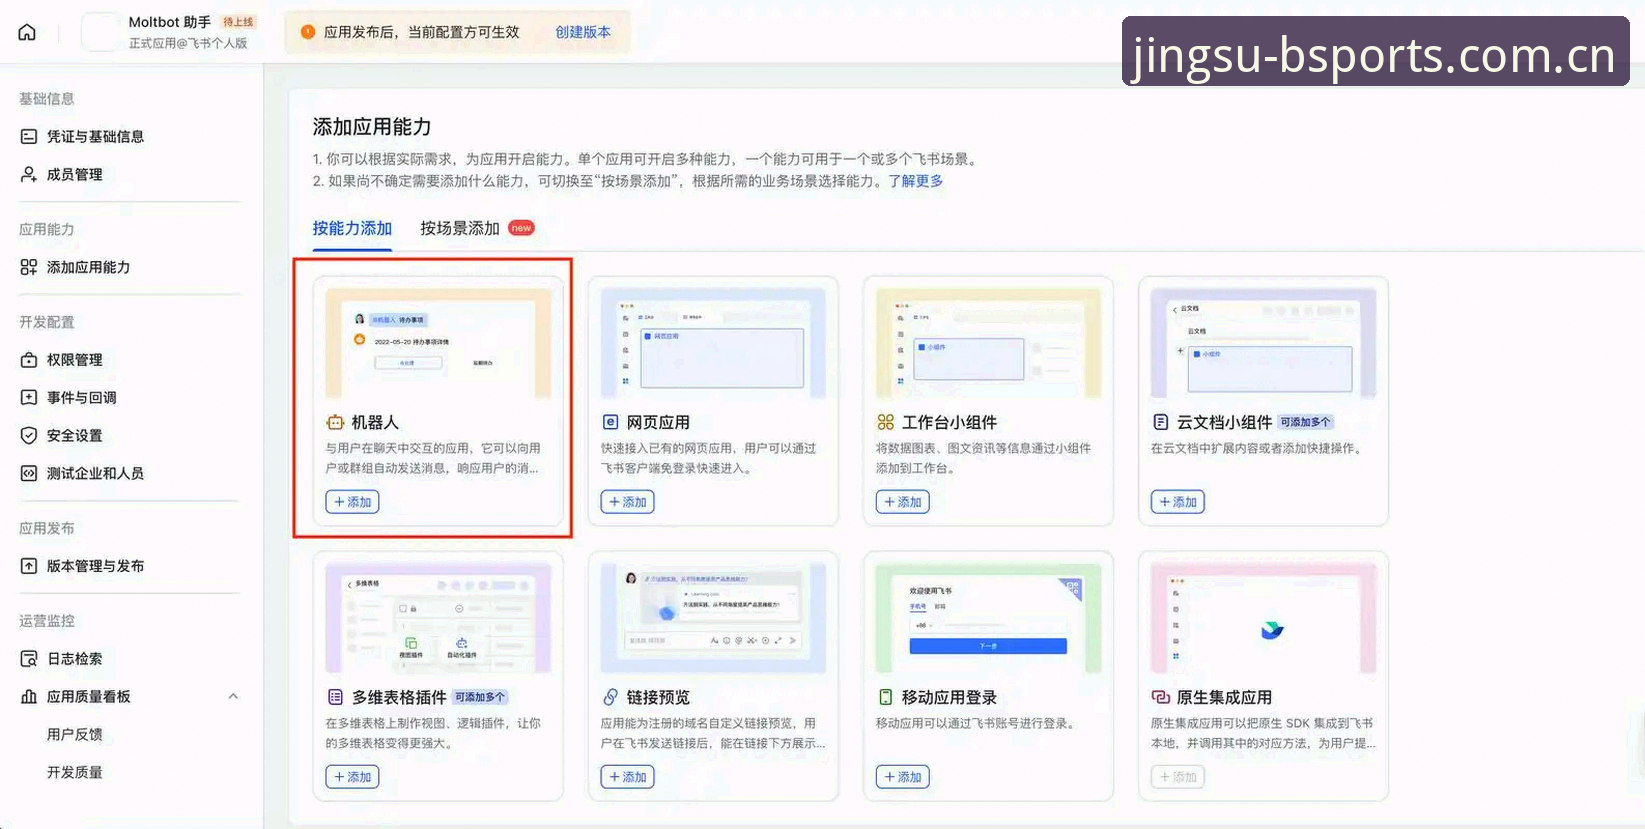
Task: Click the 成员管理 person icon
Action: 29,174
